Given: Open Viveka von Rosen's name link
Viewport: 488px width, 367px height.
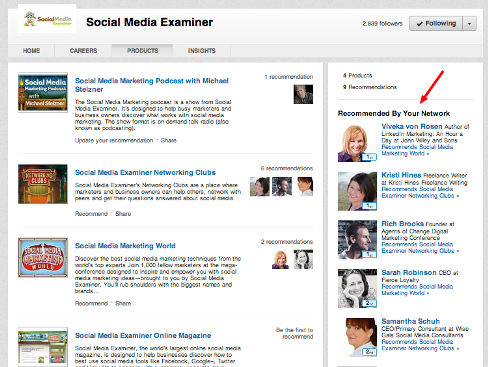Looking at the screenshot, I should pyautogui.click(x=412, y=126).
